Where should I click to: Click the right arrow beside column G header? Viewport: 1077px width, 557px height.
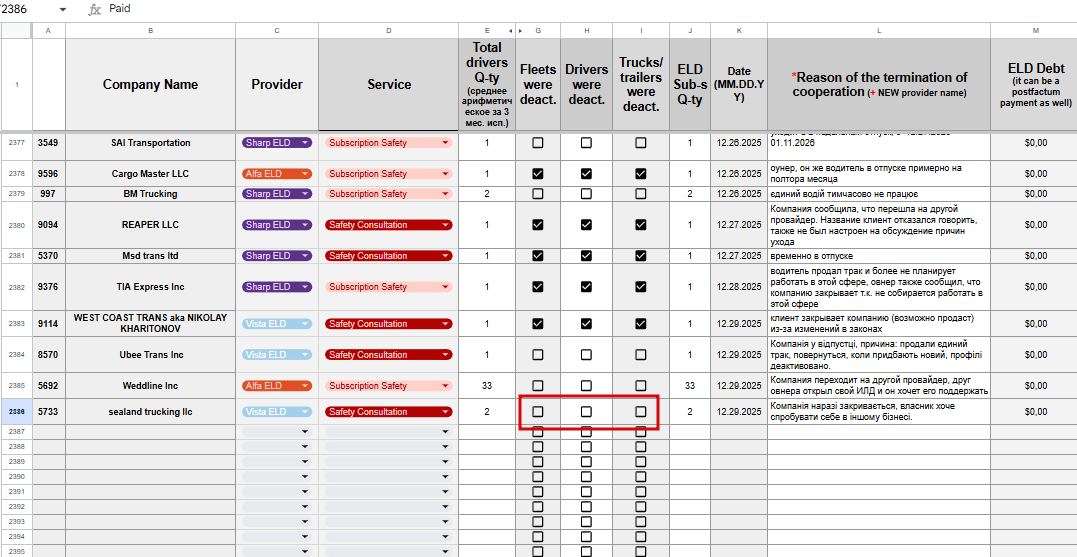520,31
